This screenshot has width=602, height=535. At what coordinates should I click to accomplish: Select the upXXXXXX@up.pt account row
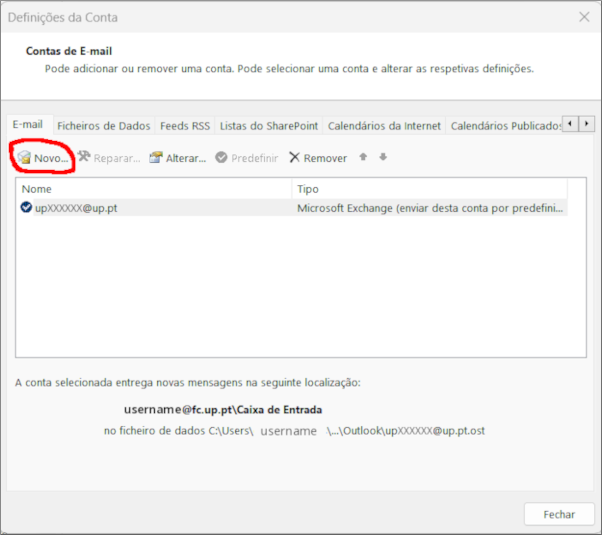point(292,208)
